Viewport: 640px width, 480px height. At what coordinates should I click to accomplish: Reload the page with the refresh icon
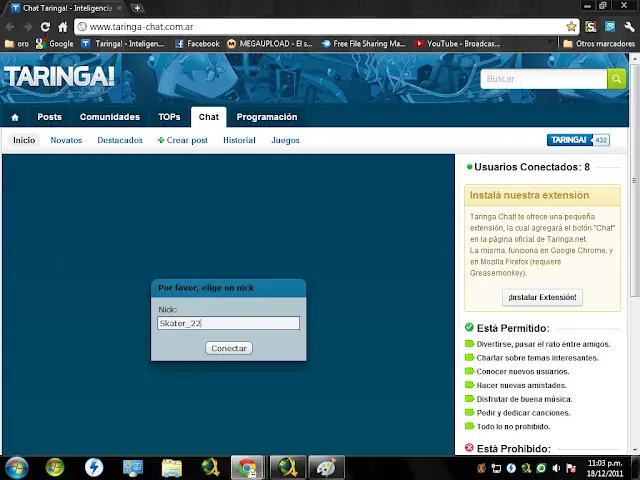coord(45,27)
